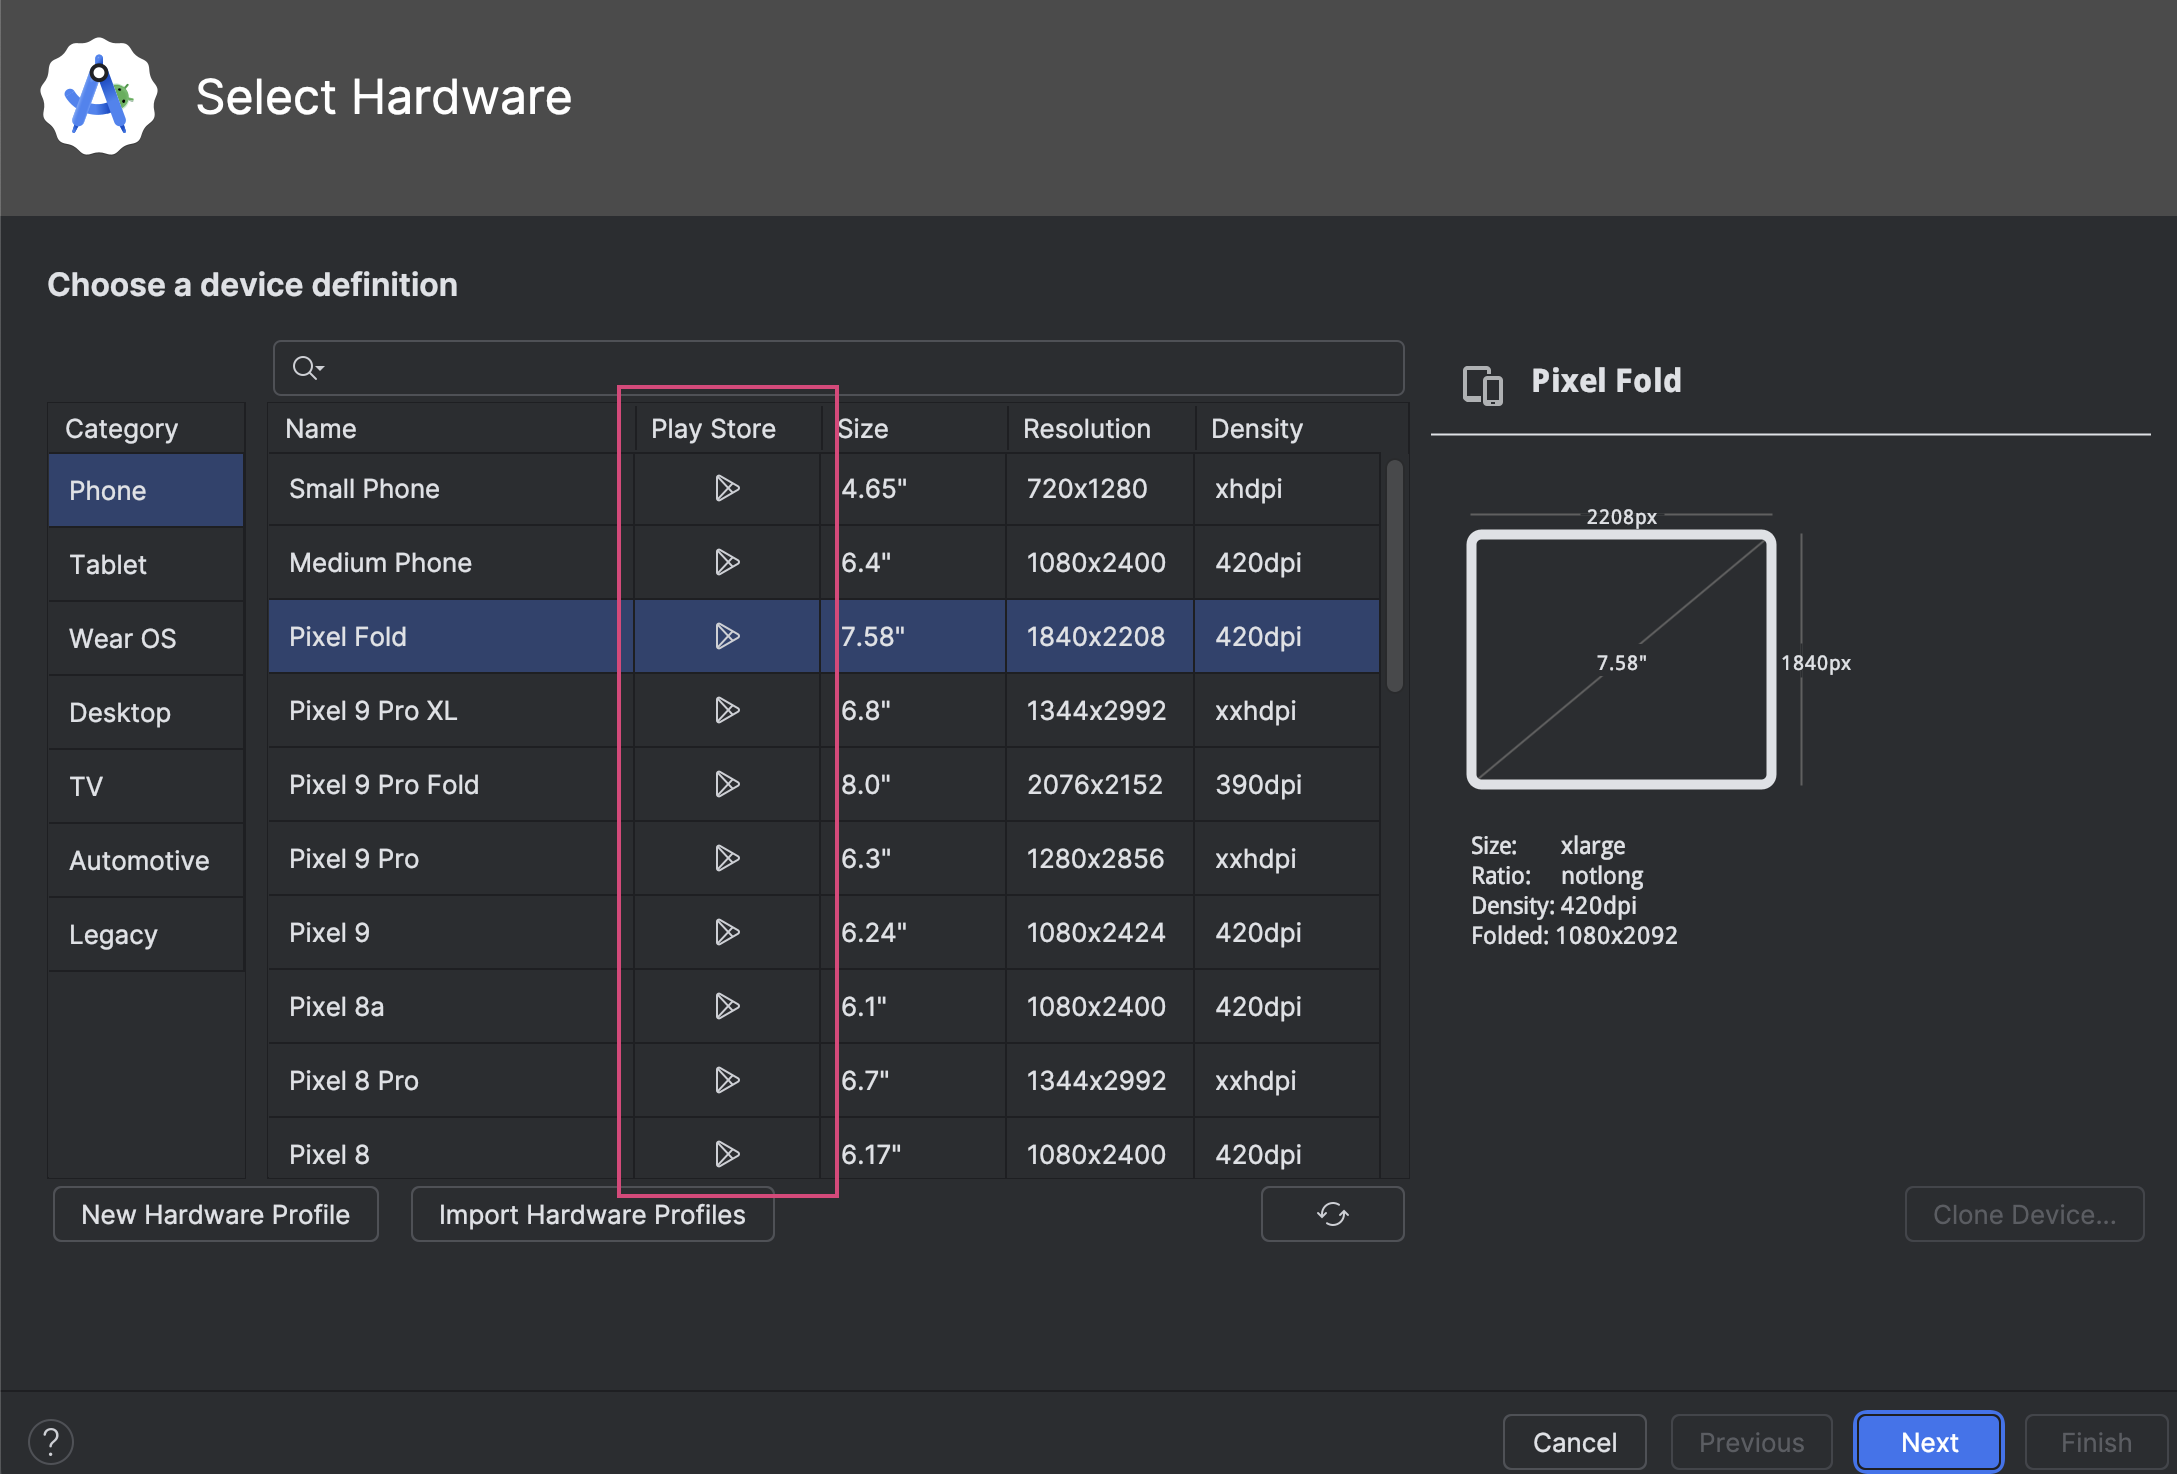Click Play Store icon in Pixel 8a row
2177x1474 pixels.
click(x=727, y=1006)
